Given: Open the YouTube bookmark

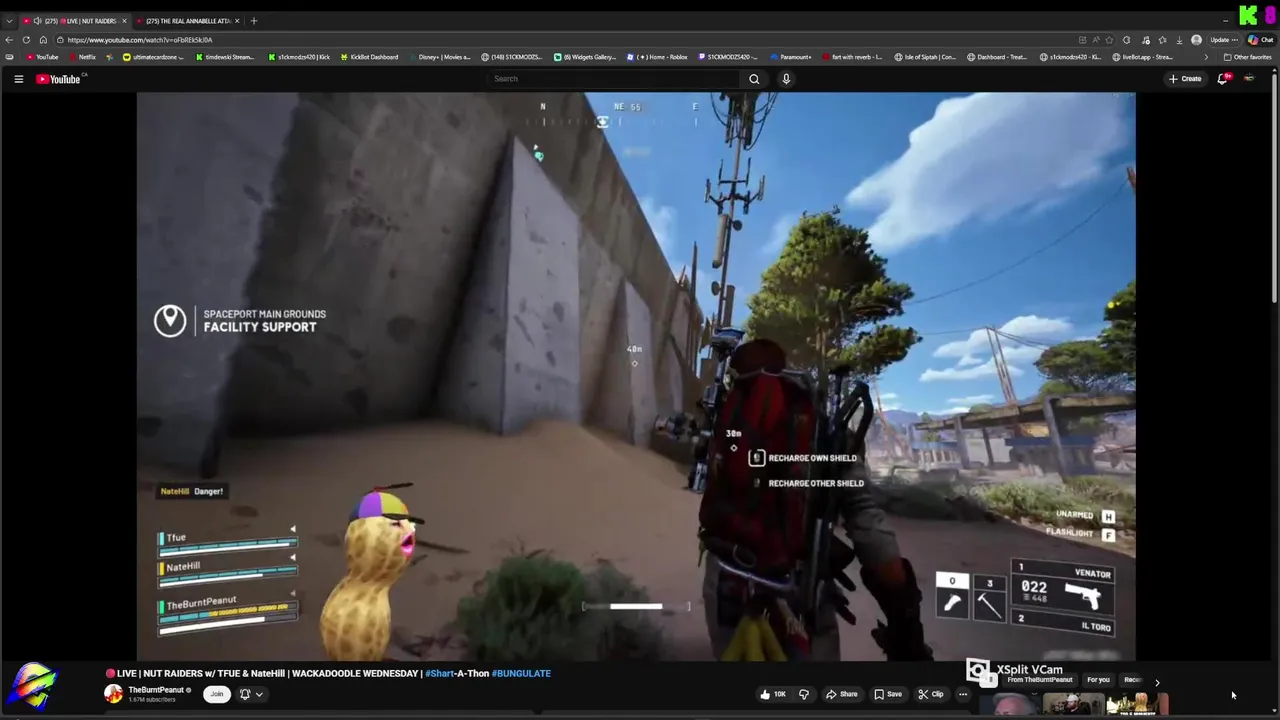Looking at the screenshot, I should point(42,57).
